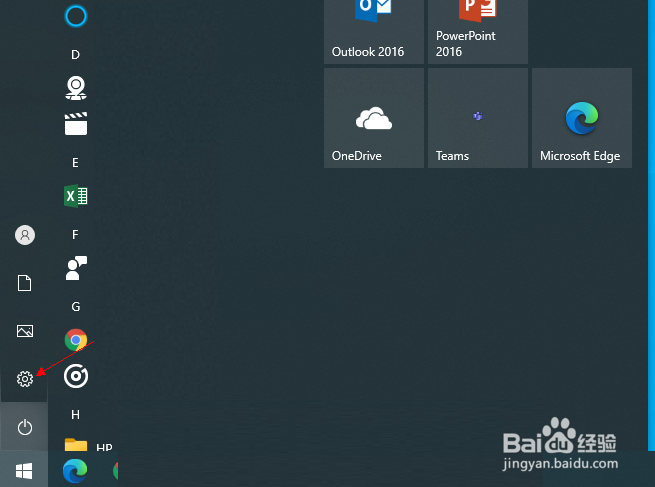This screenshot has height=487, width=655.
Task: Open the Microsoft Edge tile
Action: tap(582, 118)
